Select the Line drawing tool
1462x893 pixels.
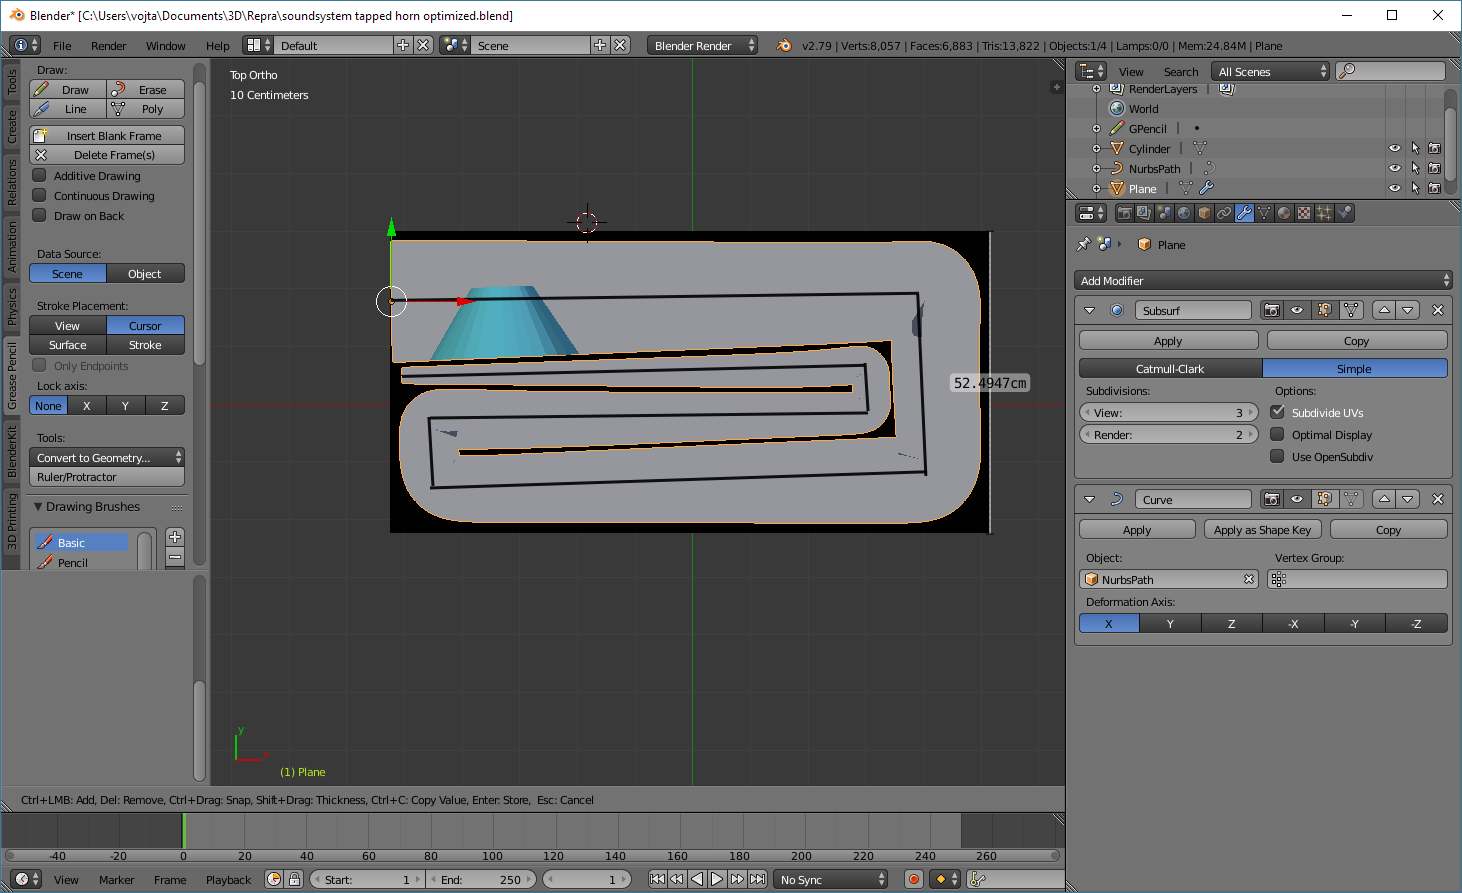[67, 109]
